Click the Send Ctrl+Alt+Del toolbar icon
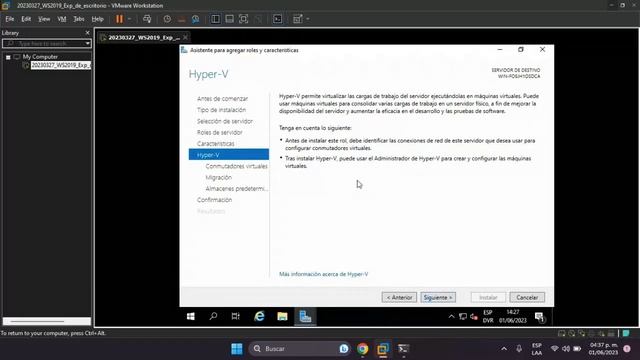 147,19
